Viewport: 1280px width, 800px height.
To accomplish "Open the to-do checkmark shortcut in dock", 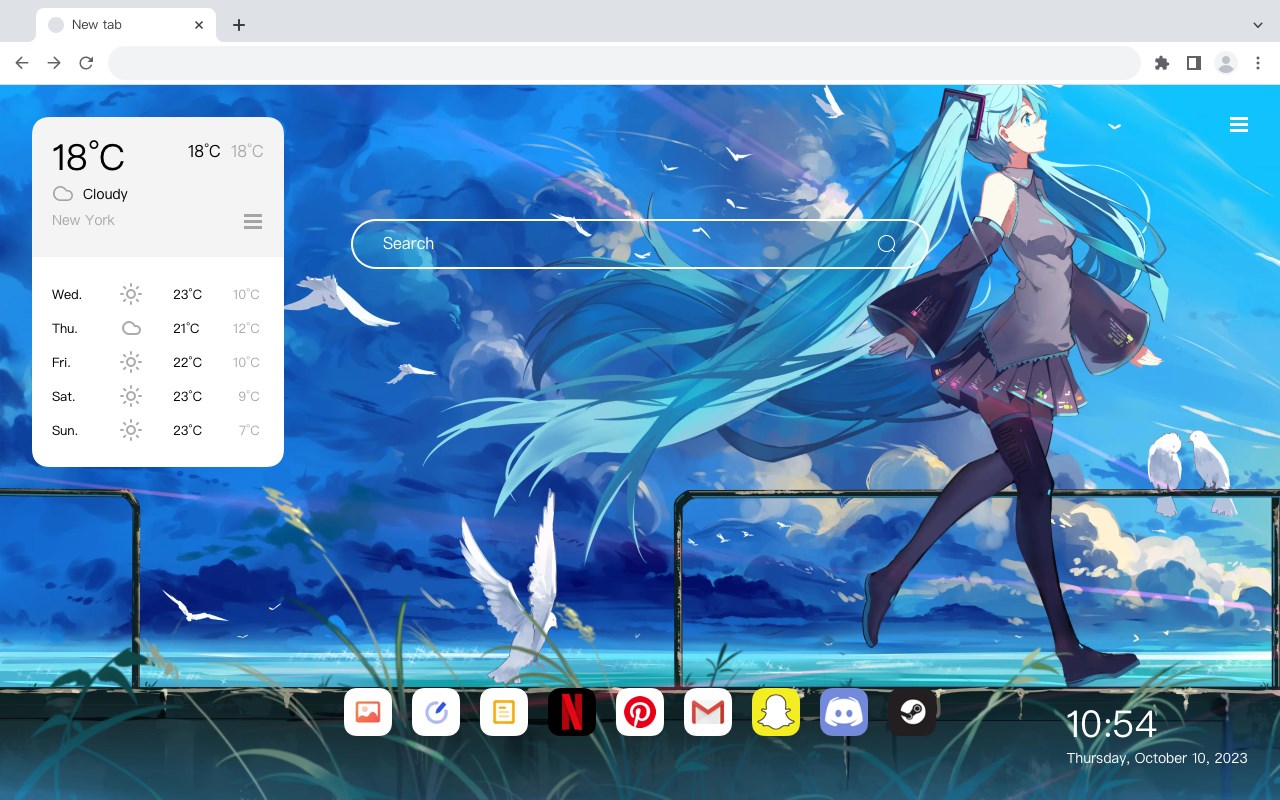I will click(436, 712).
